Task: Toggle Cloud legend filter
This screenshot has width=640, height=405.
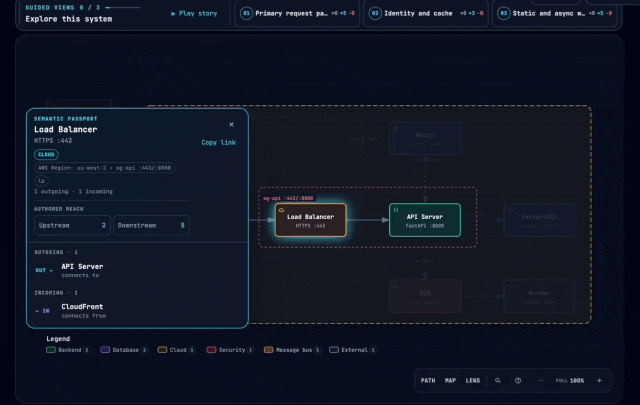Action: [x=176, y=350]
